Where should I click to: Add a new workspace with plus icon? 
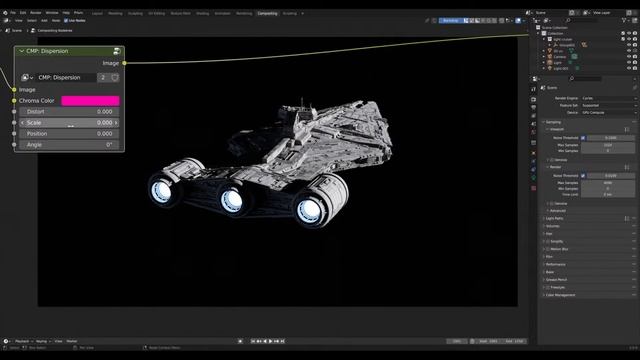point(302,13)
